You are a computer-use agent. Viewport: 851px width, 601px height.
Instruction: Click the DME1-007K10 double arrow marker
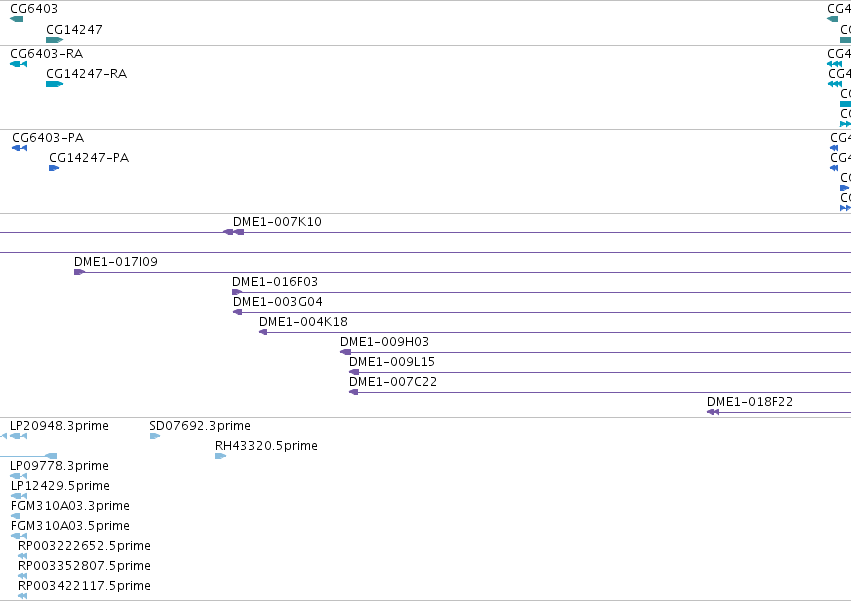(233, 232)
